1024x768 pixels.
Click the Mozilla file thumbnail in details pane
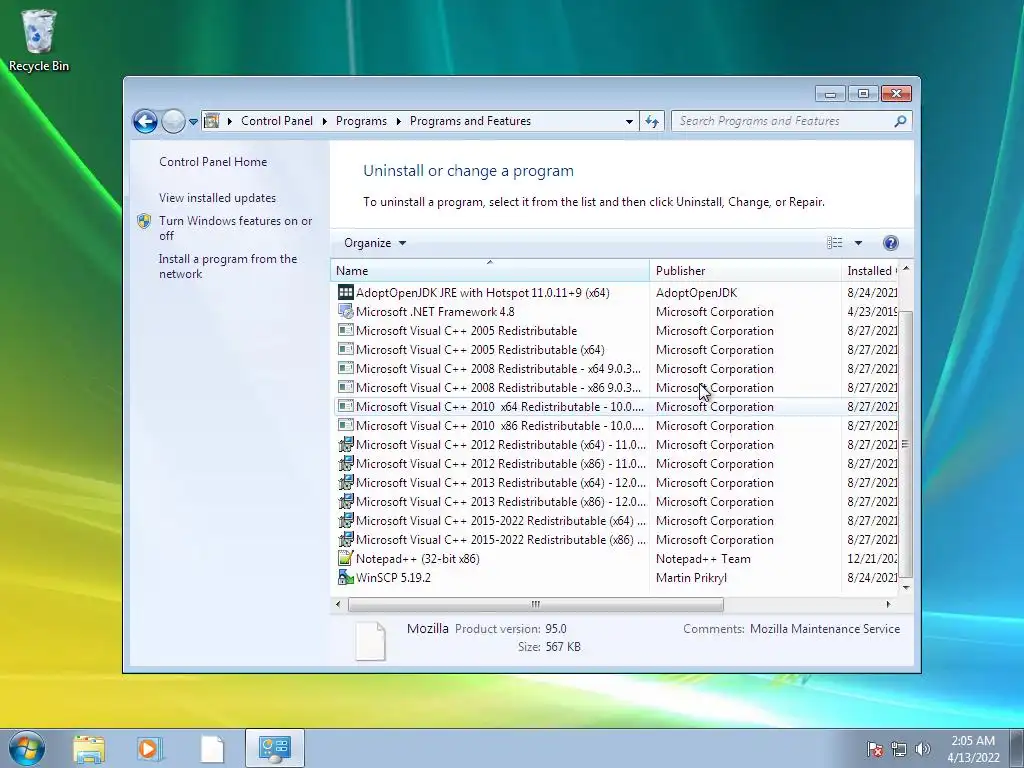pos(370,641)
